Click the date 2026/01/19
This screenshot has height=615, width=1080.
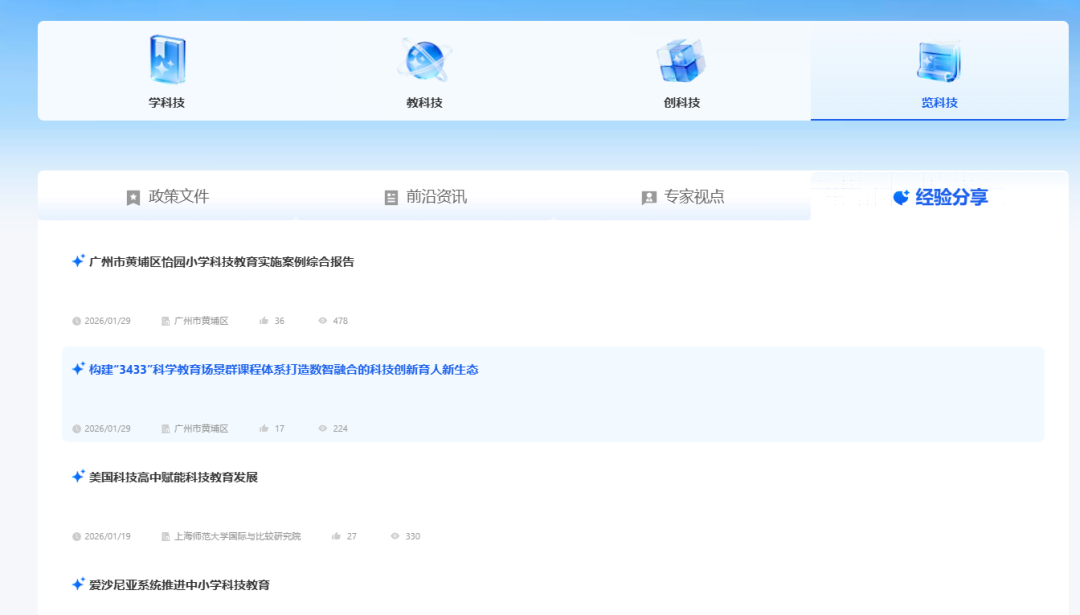pyautogui.click(x=107, y=536)
